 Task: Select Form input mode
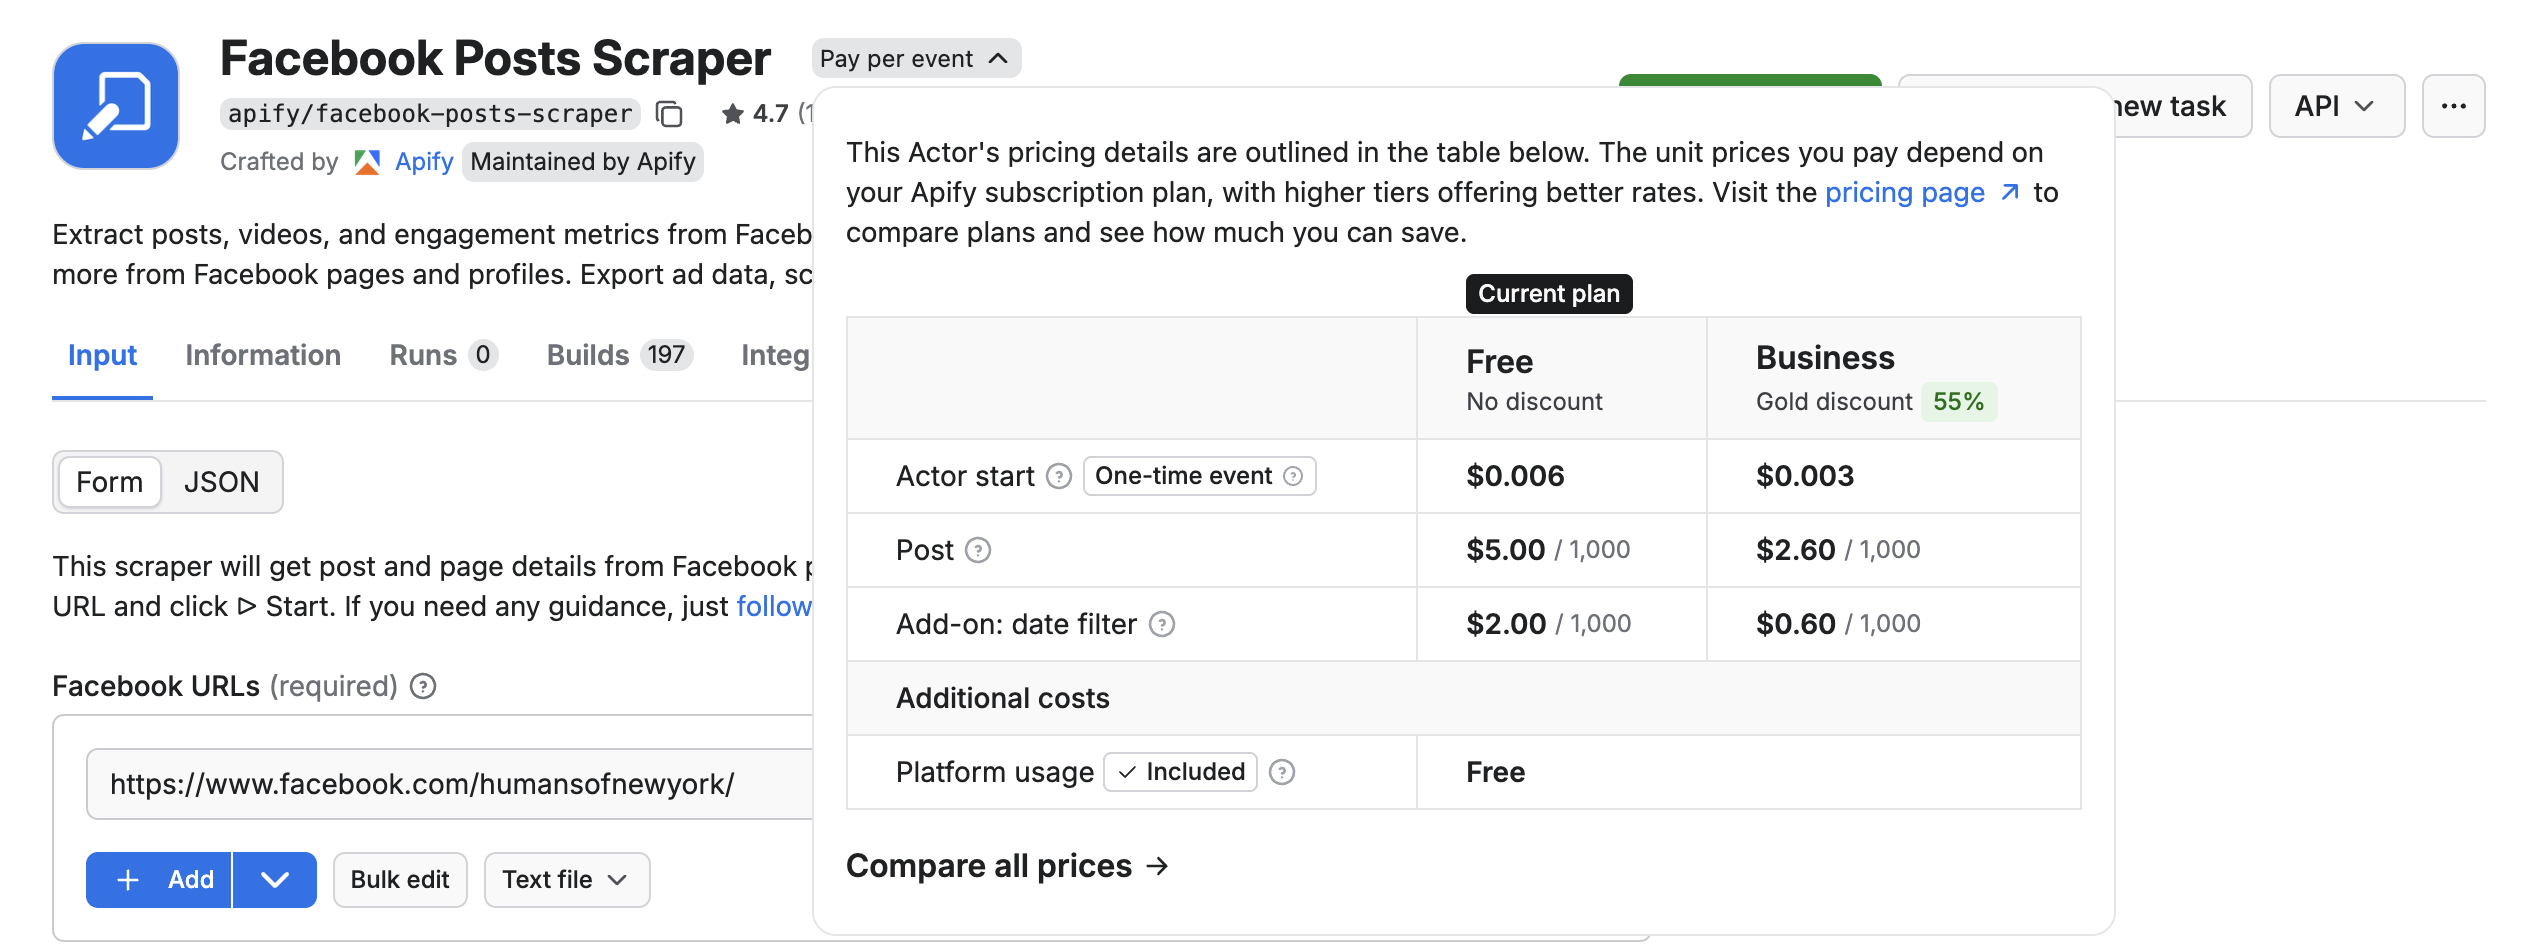[x=109, y=482]
